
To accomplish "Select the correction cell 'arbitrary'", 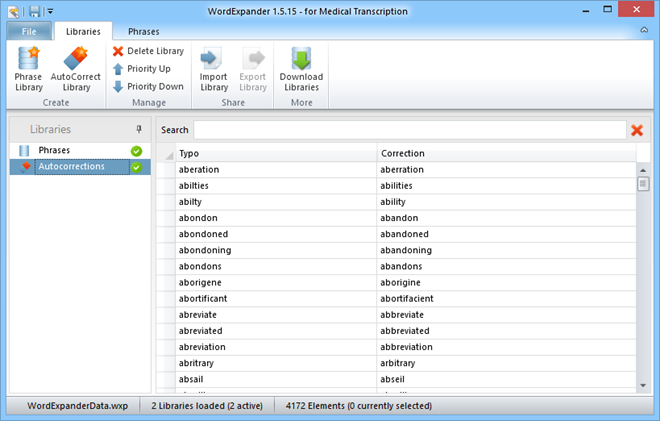I will pyautogui.click(x=506, y=363).
